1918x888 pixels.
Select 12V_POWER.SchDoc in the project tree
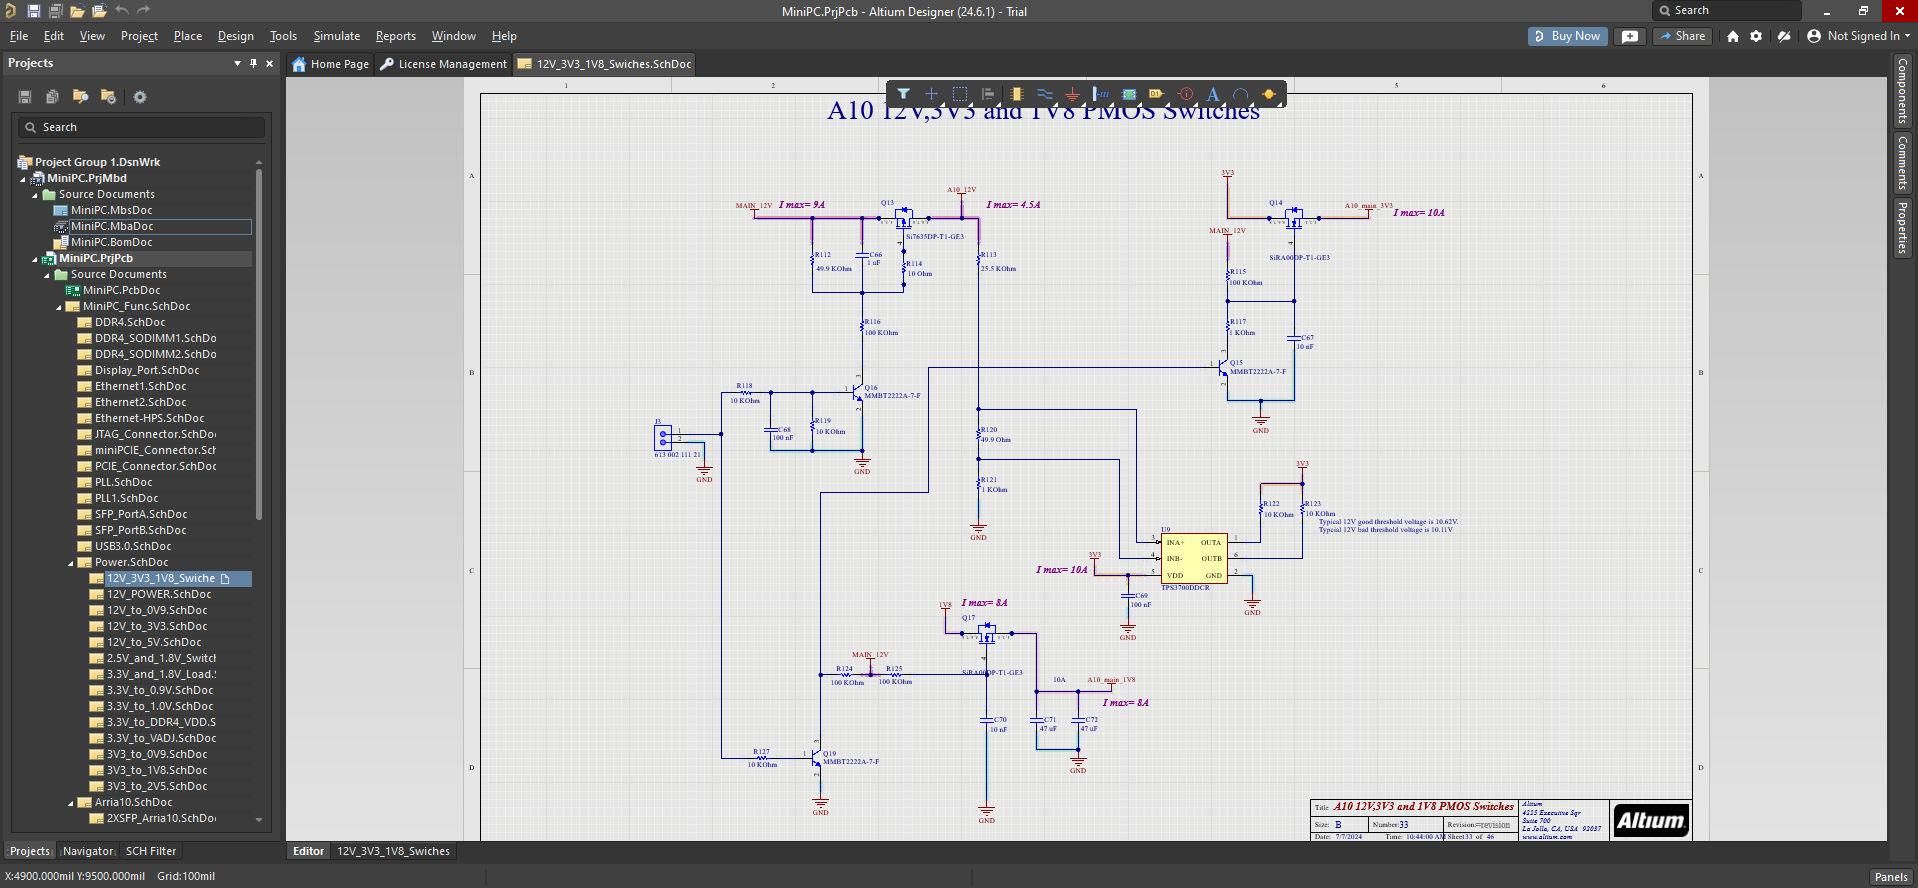159,594
